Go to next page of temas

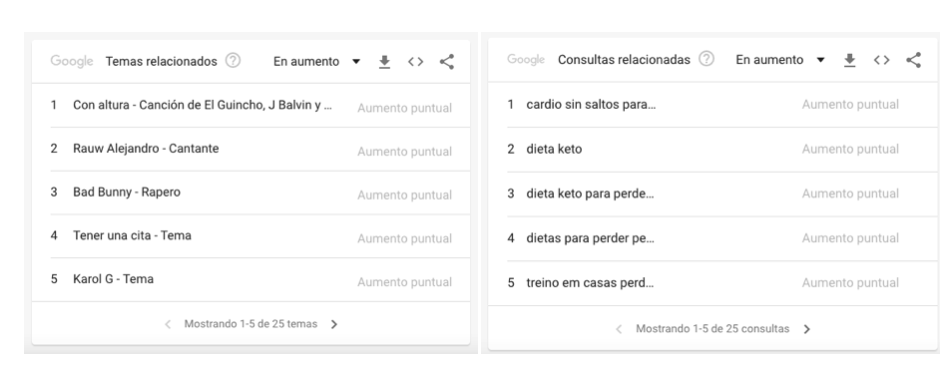pos(334,324)
